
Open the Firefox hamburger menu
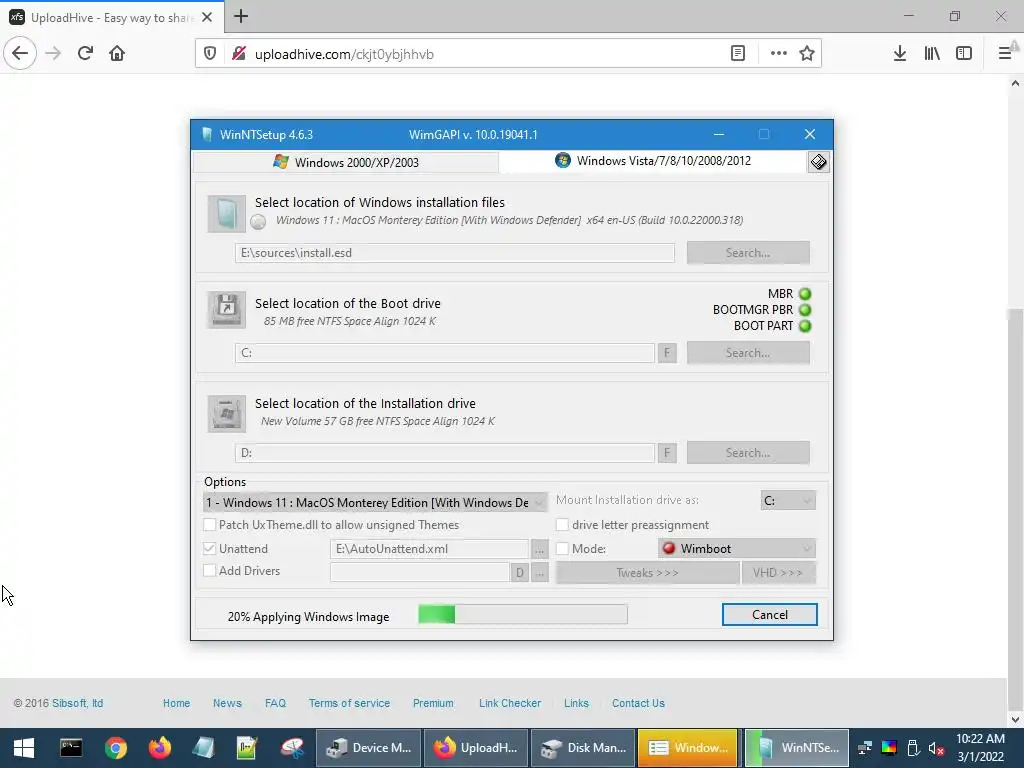1005,54
